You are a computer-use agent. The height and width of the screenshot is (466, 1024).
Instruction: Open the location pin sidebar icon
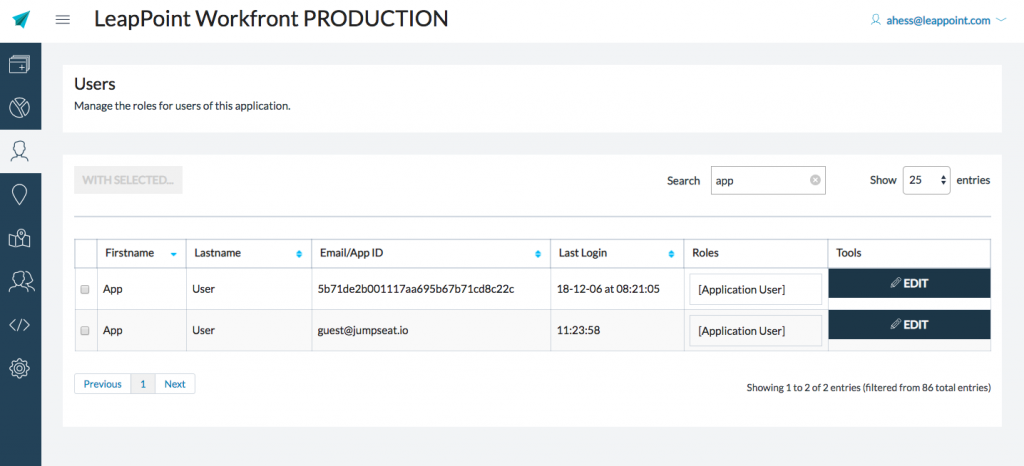[x=20, y=195]
